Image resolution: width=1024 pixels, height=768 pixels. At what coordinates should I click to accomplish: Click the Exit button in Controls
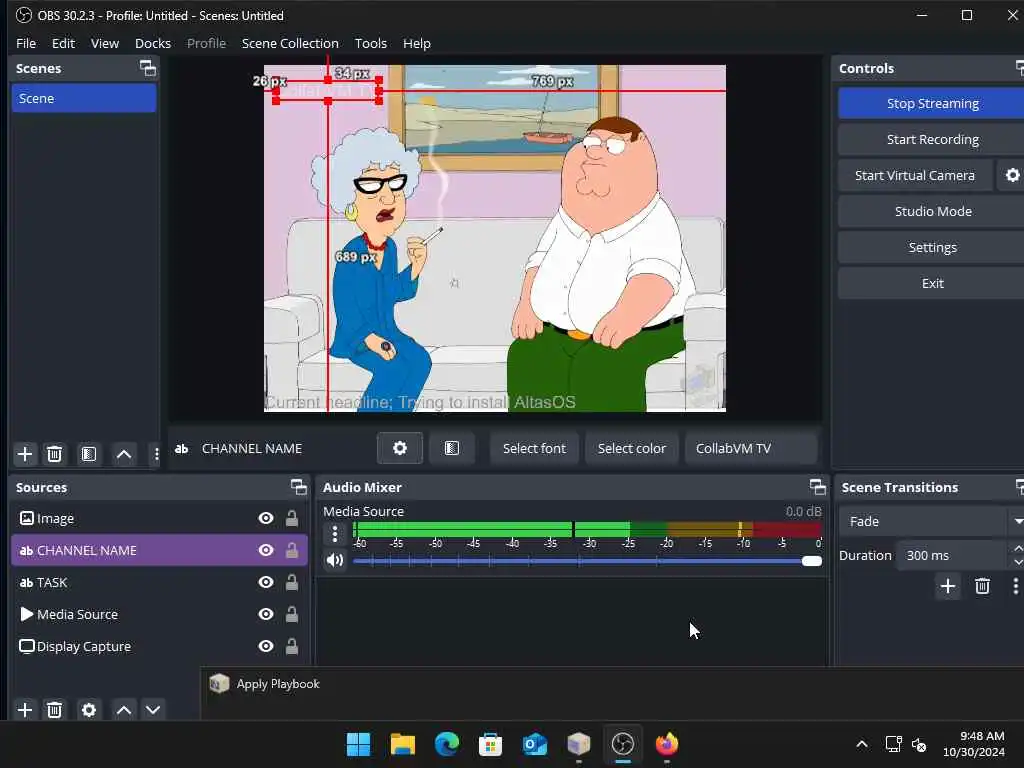click(932, 283)
